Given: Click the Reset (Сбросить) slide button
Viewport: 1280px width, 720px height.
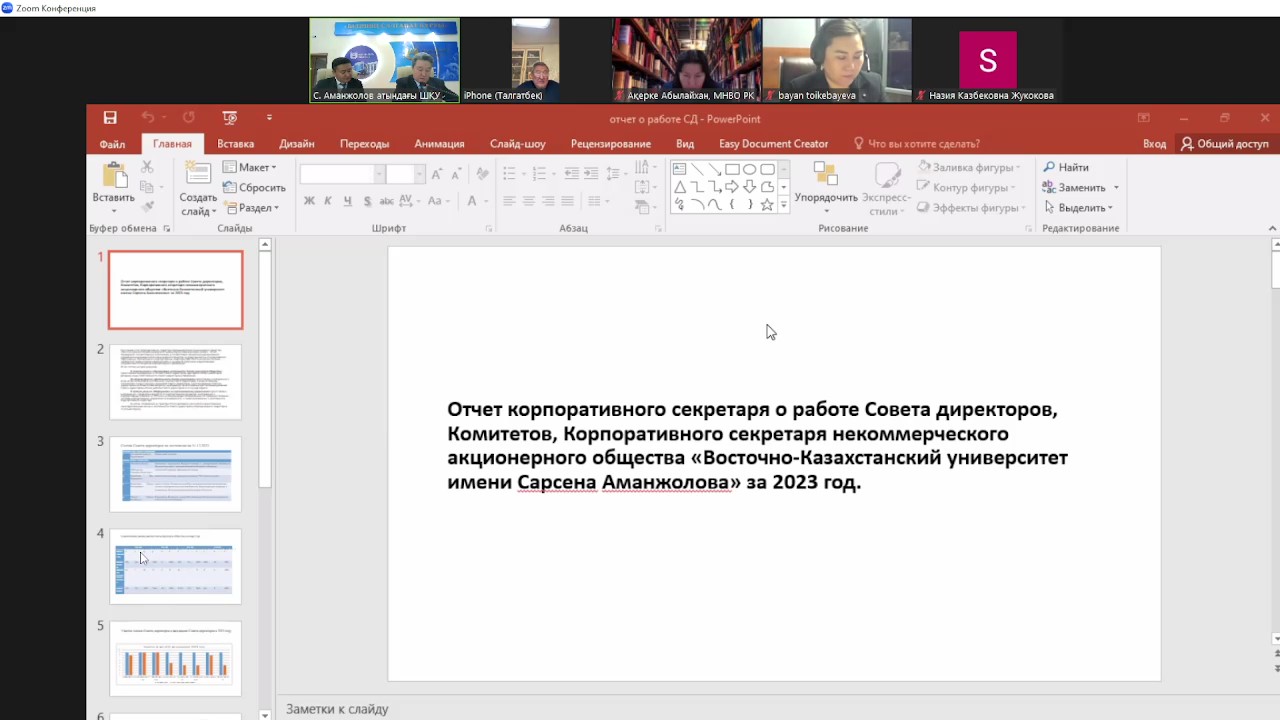Looking at the screenshot, I should pyautogui.click(x=255, y=188).
